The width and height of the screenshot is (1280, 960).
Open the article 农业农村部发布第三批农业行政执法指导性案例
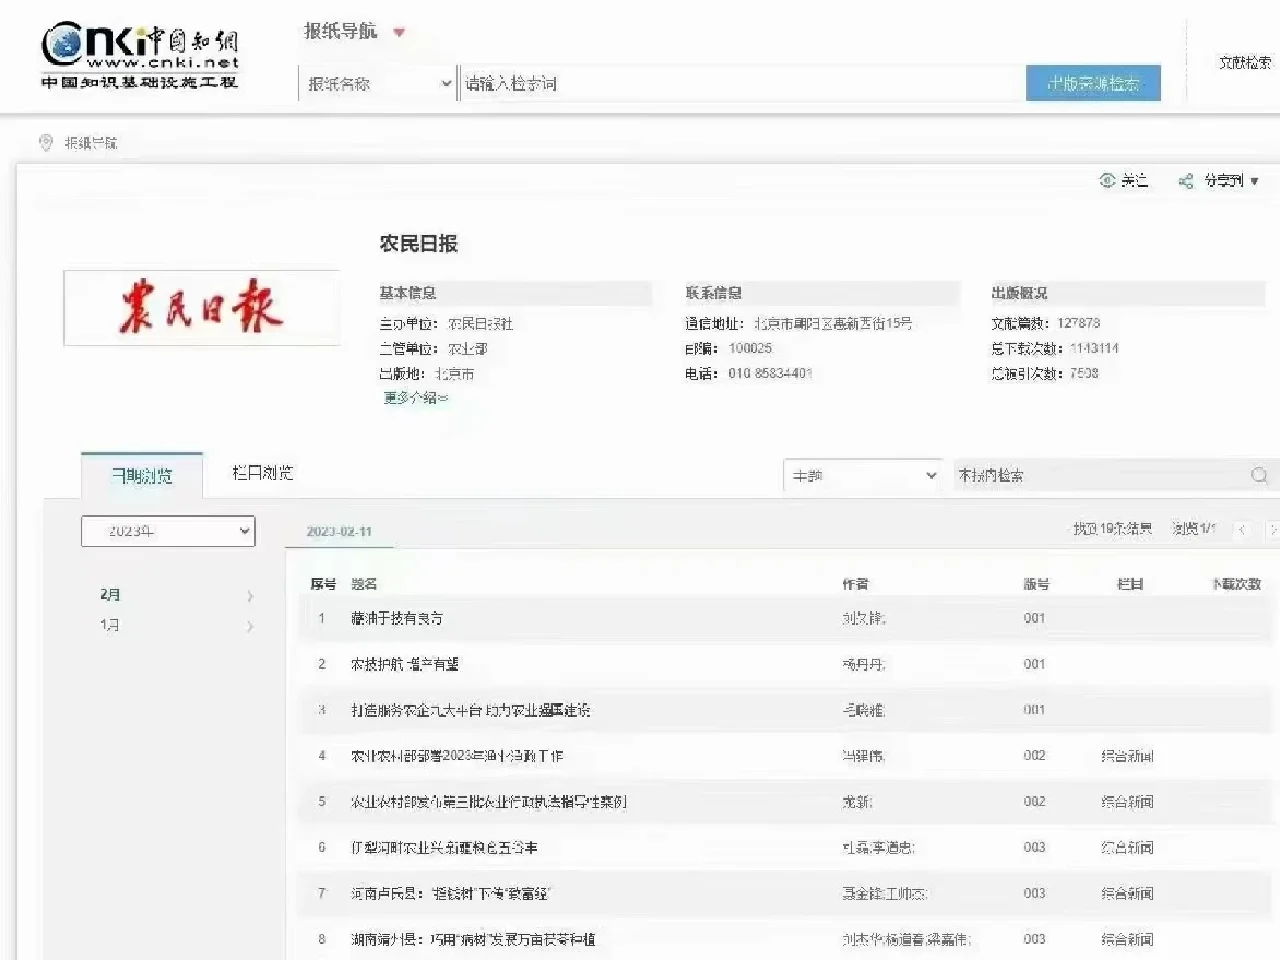click(x=488, y=802)
